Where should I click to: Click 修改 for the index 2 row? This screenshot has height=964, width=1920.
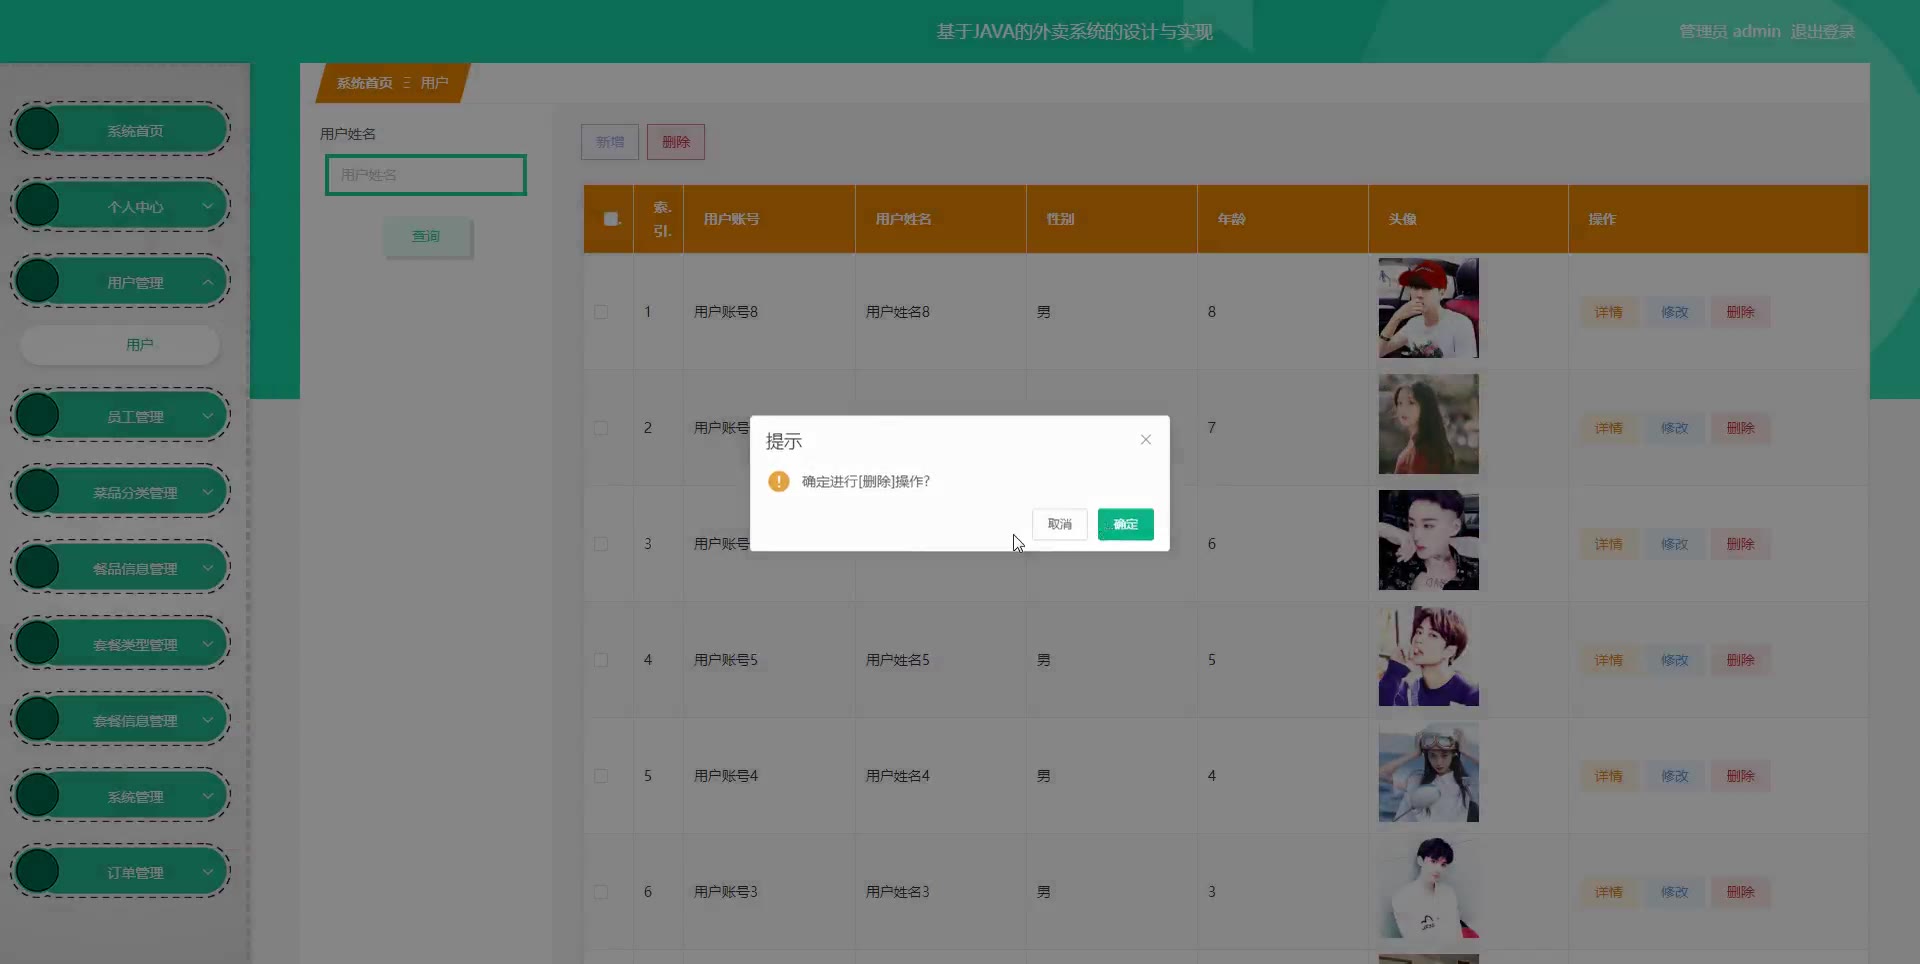1675,428
